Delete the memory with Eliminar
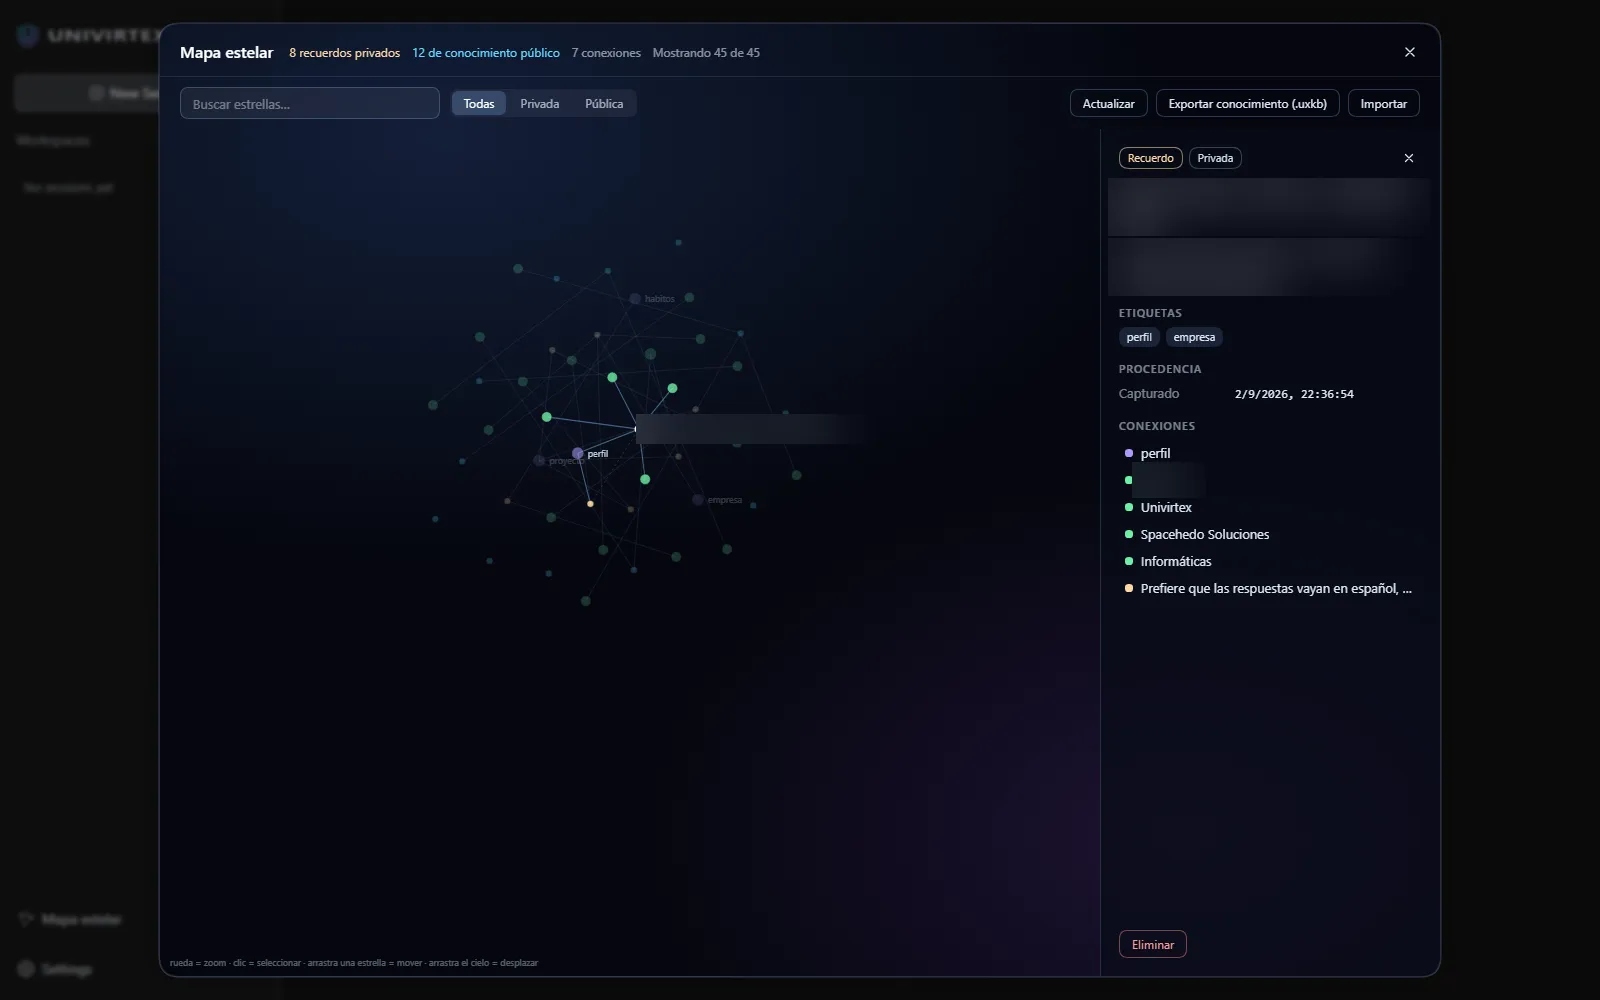 (1153, 944)
